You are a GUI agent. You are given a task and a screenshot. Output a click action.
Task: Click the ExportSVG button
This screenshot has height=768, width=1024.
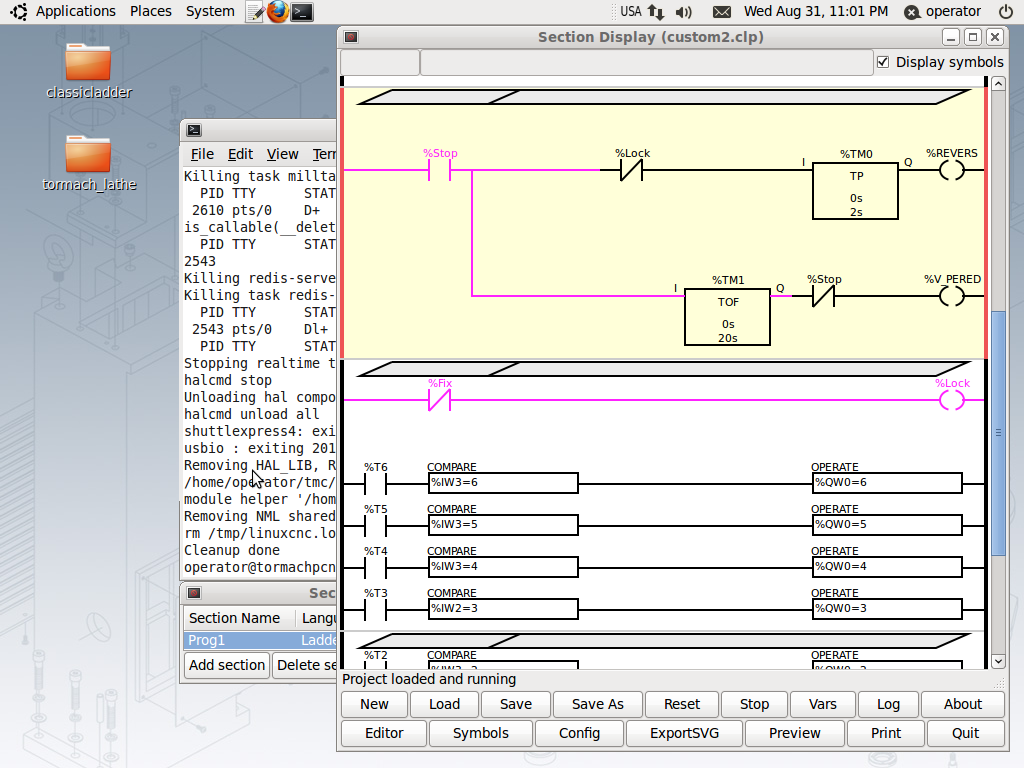(x=684, y=733)
